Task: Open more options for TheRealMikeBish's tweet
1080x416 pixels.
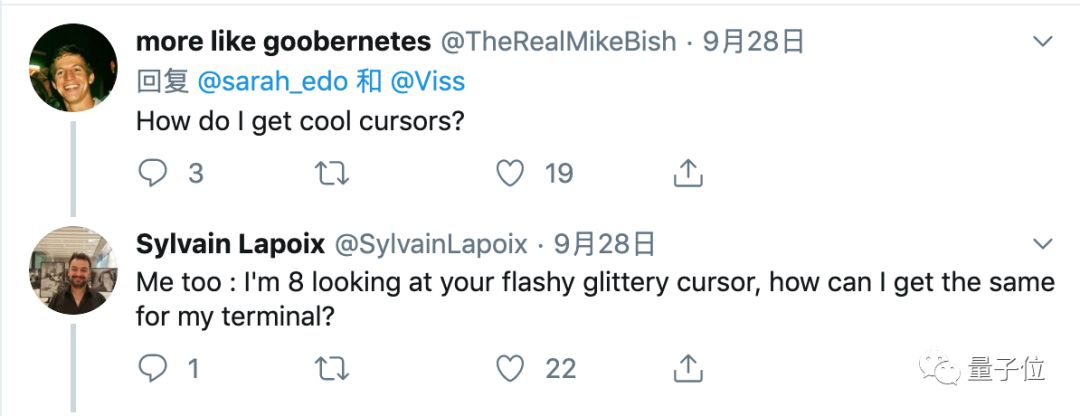Action: point(1042,42)
